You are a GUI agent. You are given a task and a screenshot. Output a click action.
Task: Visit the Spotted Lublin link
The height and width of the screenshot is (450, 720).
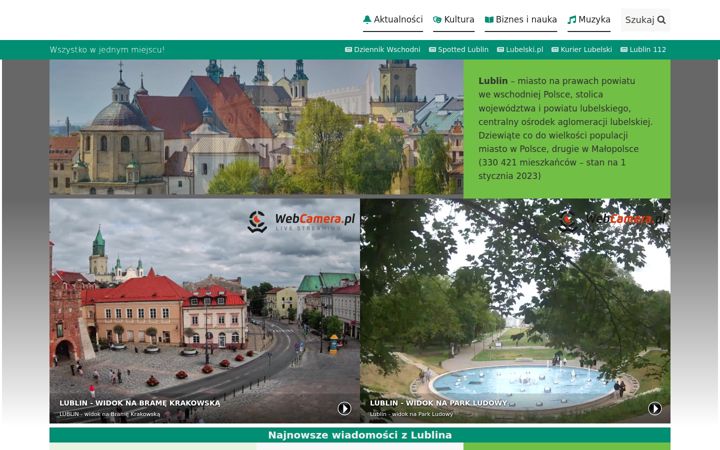(x=459, y=50)
